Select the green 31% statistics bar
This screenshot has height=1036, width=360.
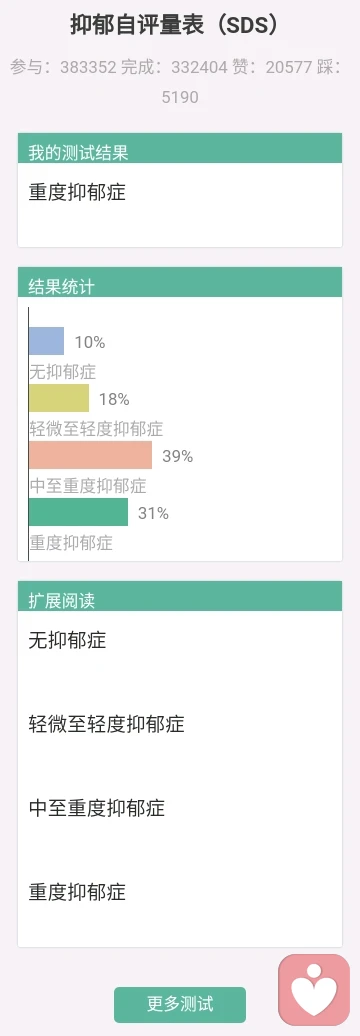79,512
